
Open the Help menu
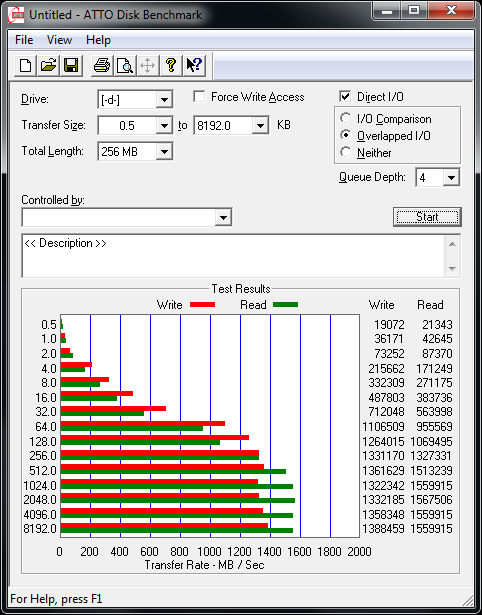[98, 40]
